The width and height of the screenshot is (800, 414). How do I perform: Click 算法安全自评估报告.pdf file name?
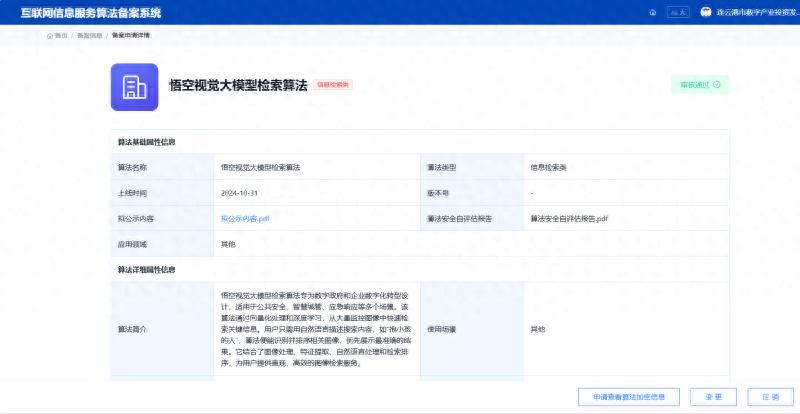click(569, 218)
